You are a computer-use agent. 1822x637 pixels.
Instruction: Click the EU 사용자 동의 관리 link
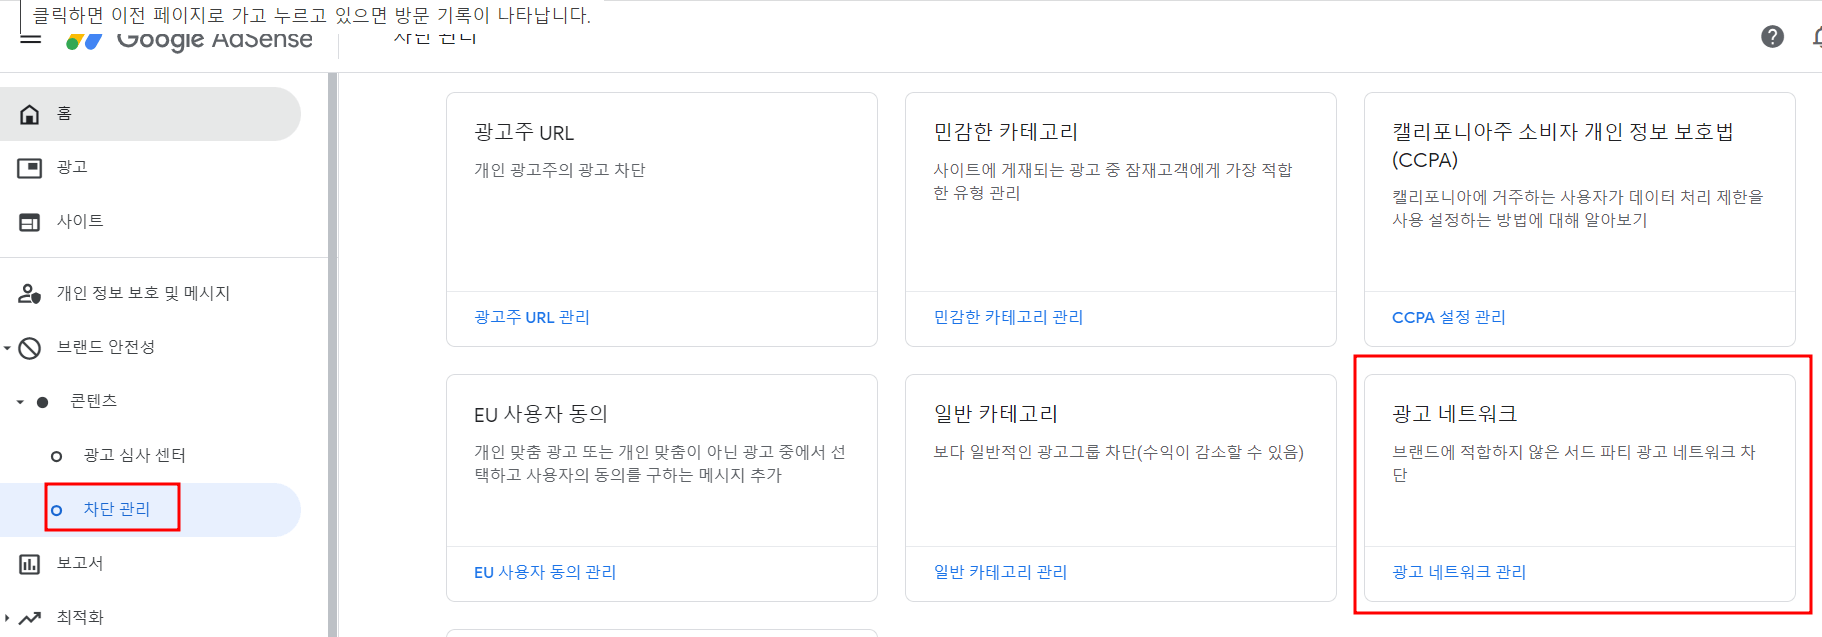pos(544,571)
